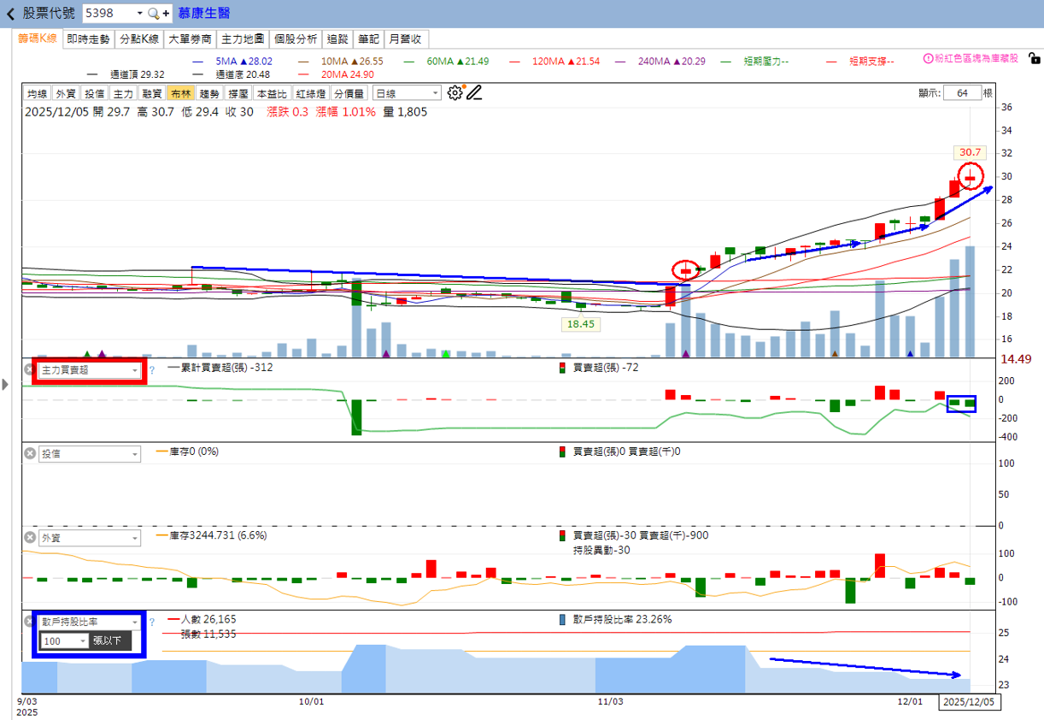Toggle the 分價量 button
Image resolution: width=1044 pixels, height=720 pixels.
[x=349, y=93]
